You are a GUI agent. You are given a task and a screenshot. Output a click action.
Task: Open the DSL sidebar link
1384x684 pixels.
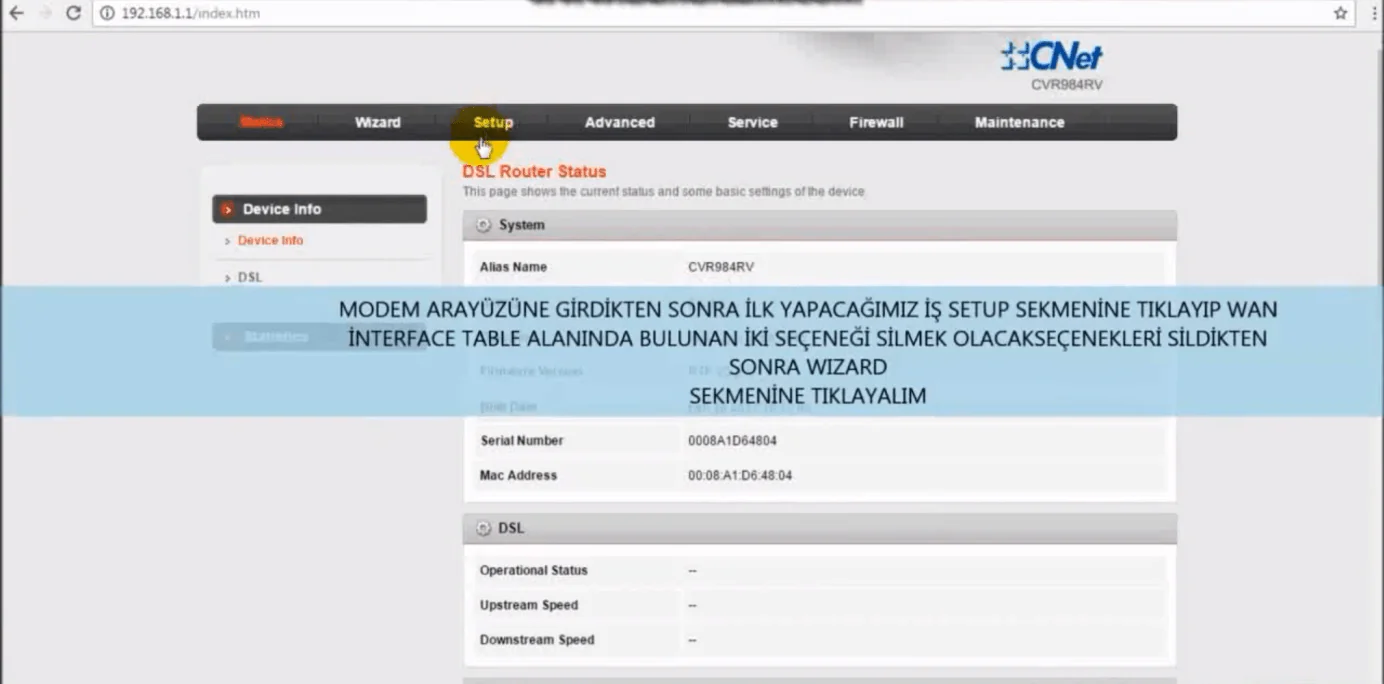(x=250, y=277)
